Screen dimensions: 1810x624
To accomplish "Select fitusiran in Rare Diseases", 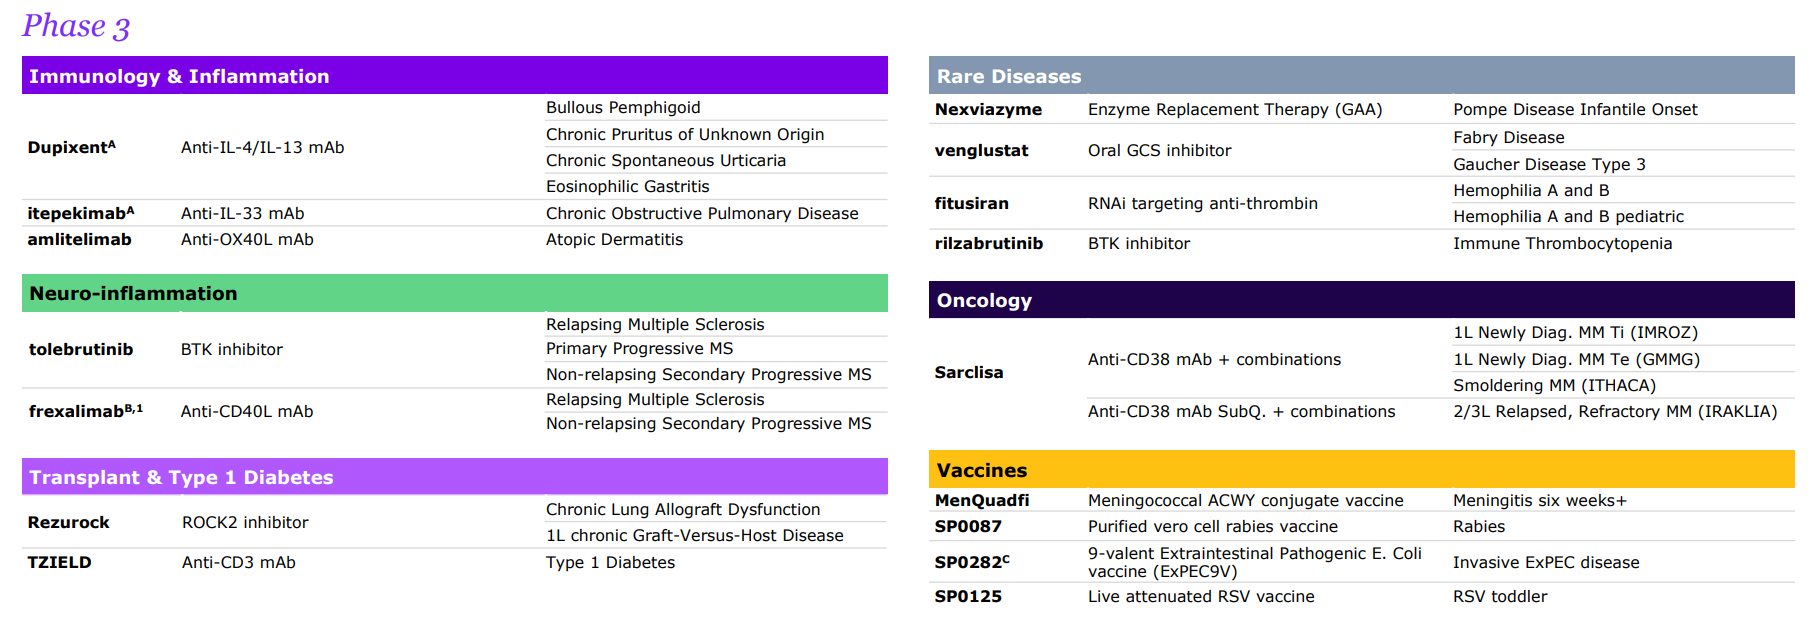I will [971, 203].
